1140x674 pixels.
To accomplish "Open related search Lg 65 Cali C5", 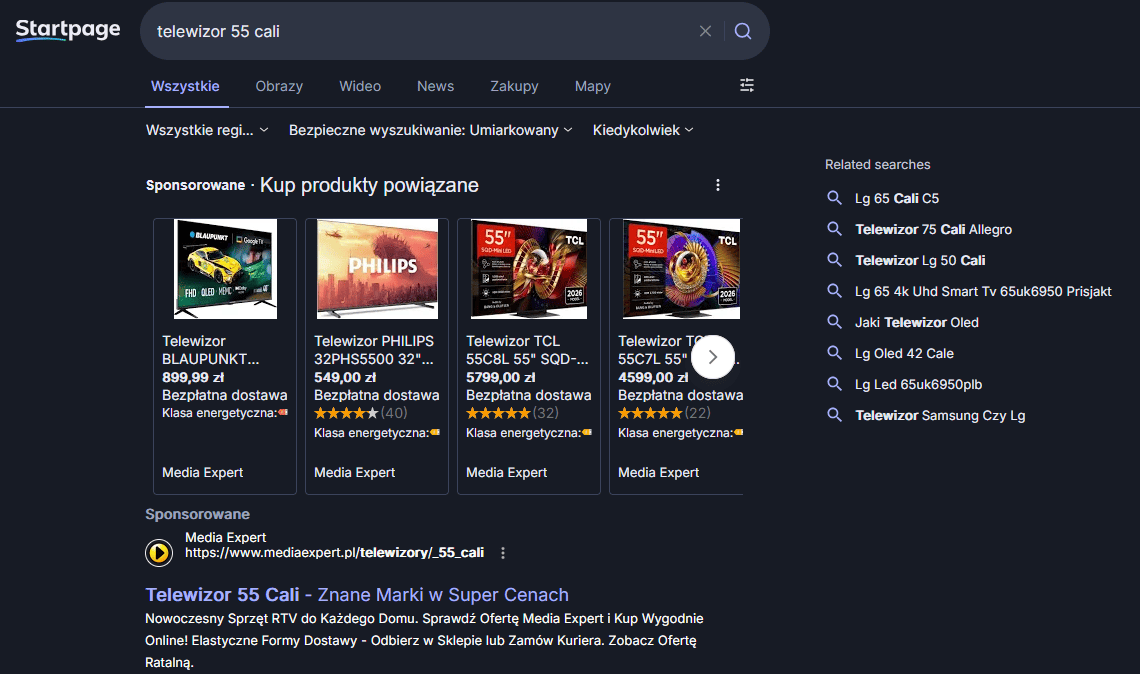I will (x=896, y=198).
